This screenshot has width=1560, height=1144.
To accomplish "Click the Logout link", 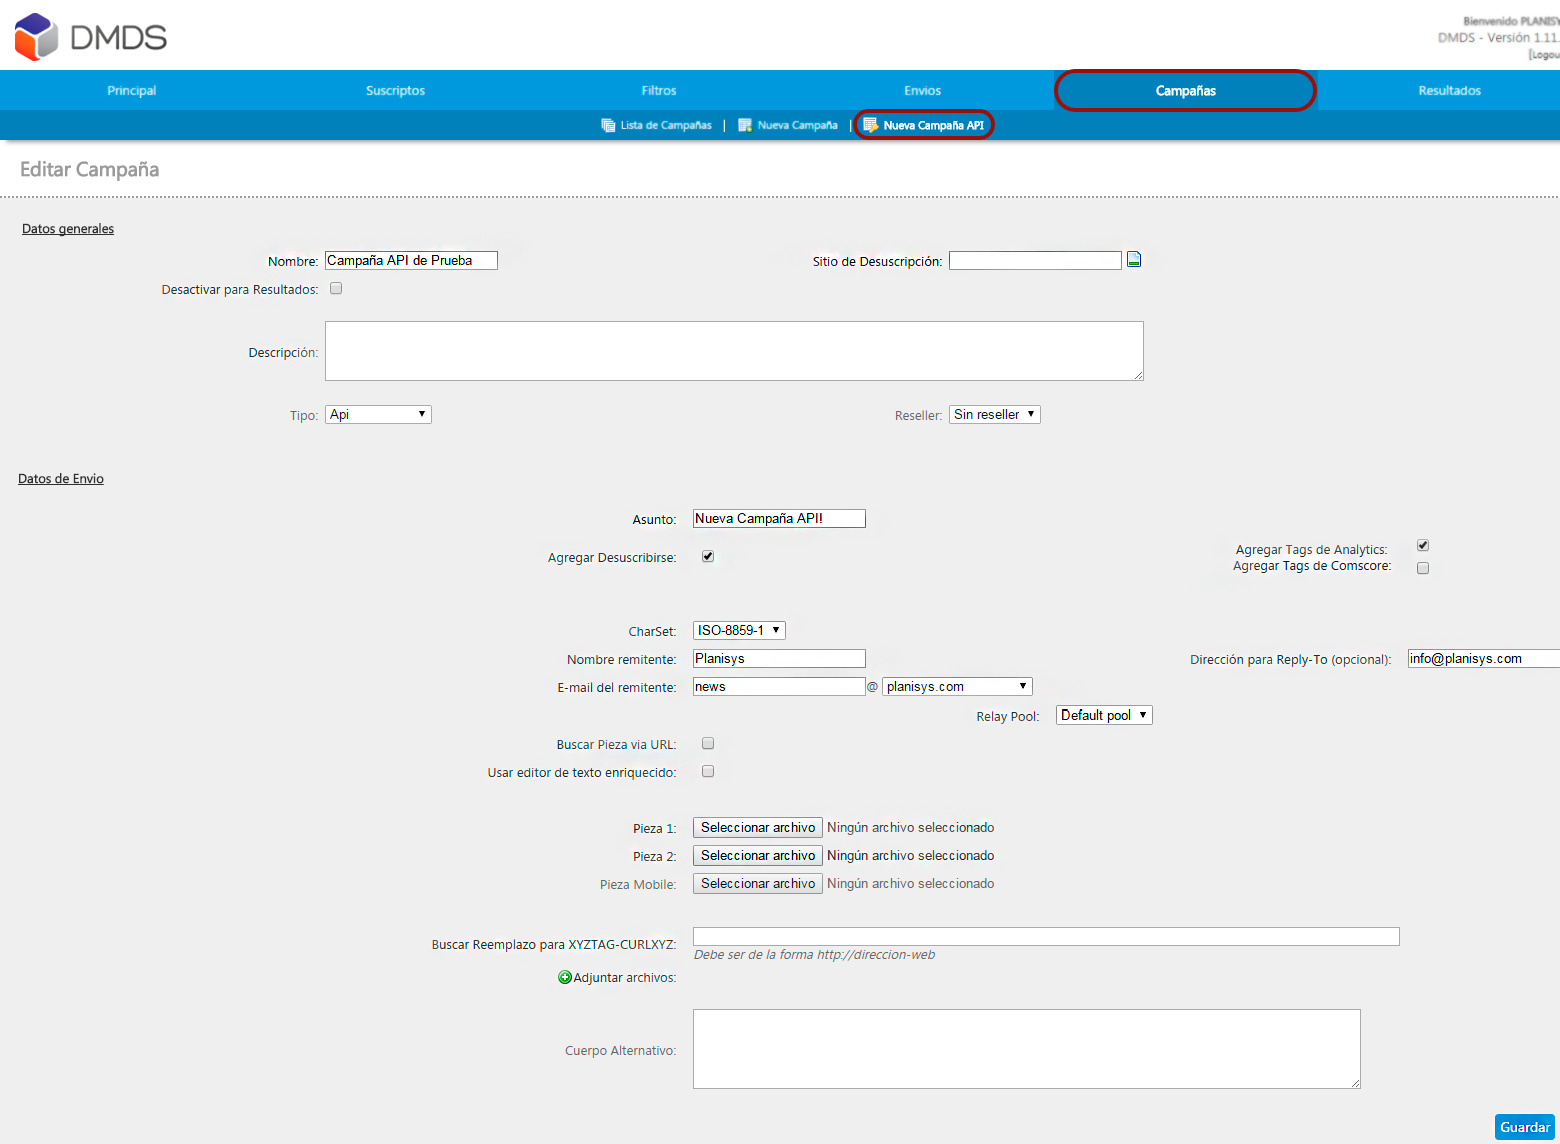I will click(x=1545, y=55).
